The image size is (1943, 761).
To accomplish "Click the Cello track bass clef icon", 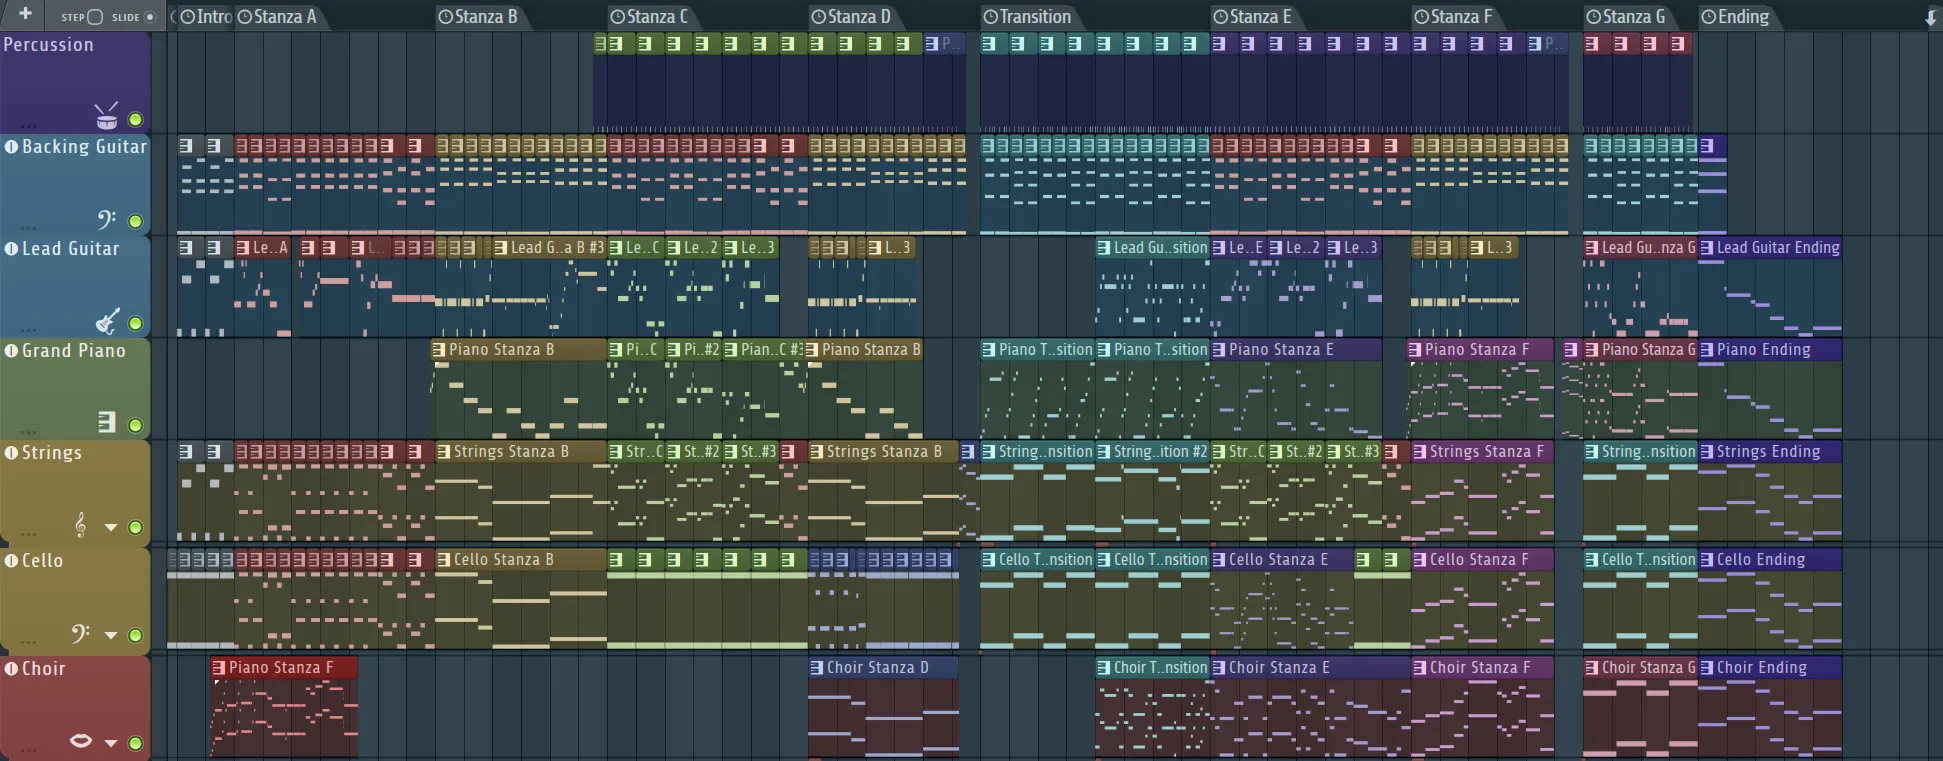I will pyautogui.click(x=81, y=633).
